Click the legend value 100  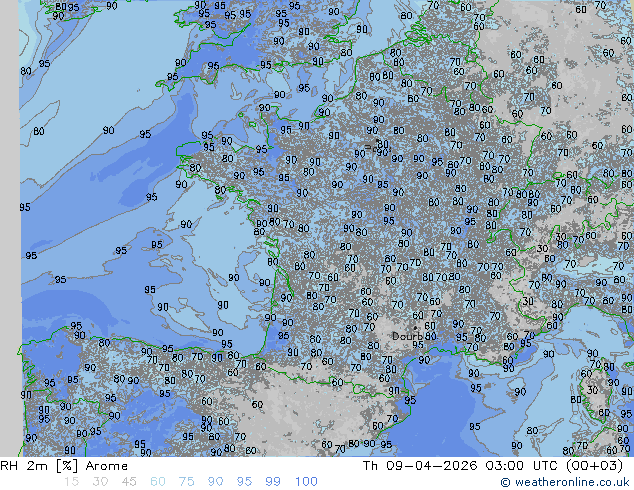[x=306, y=482]
